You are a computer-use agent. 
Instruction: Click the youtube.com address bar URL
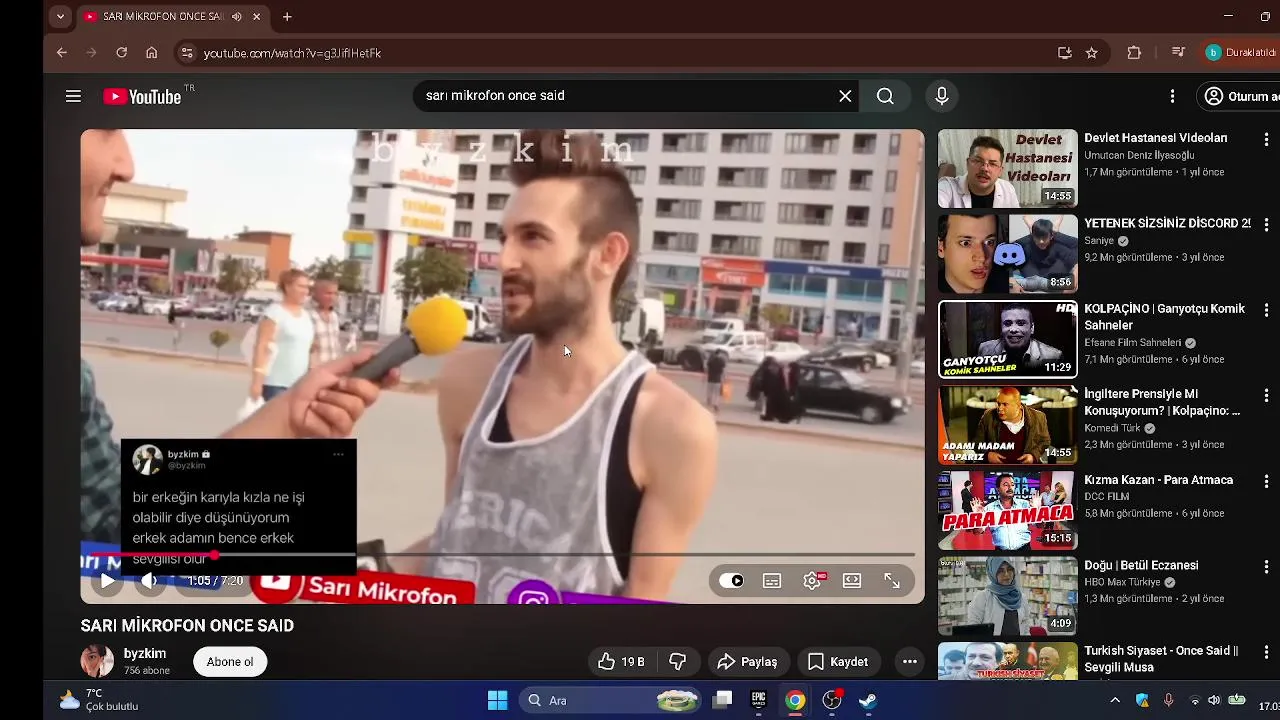click(x=292, y=53)
